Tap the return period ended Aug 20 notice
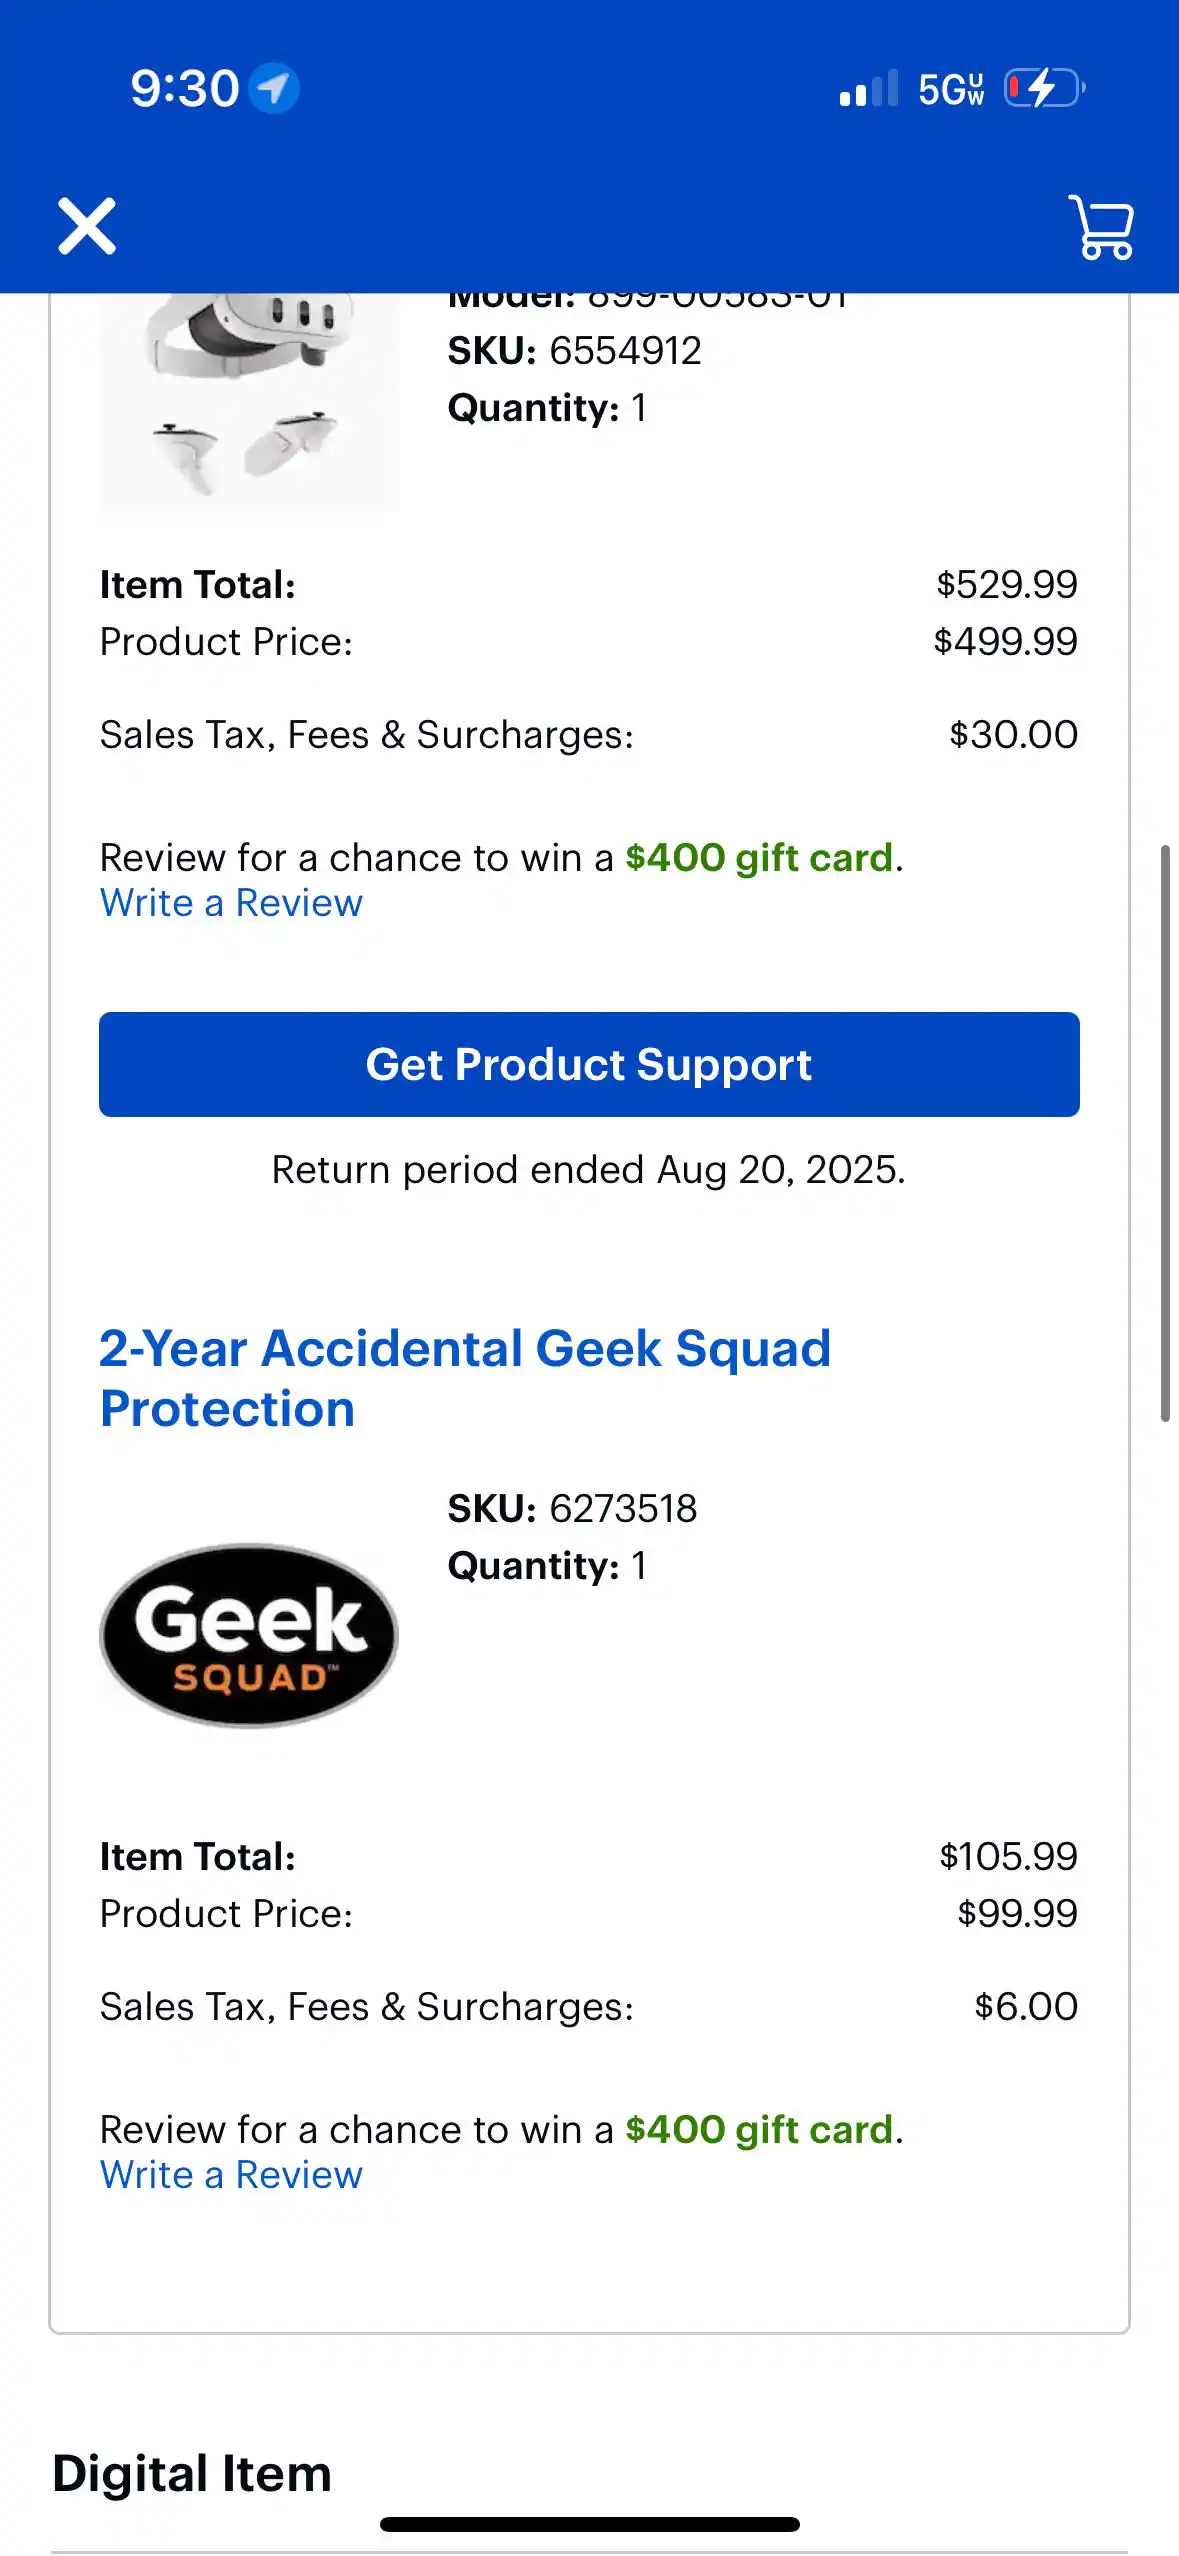The width and height of the screenshot is (1179, 2556). [588, 1170]
